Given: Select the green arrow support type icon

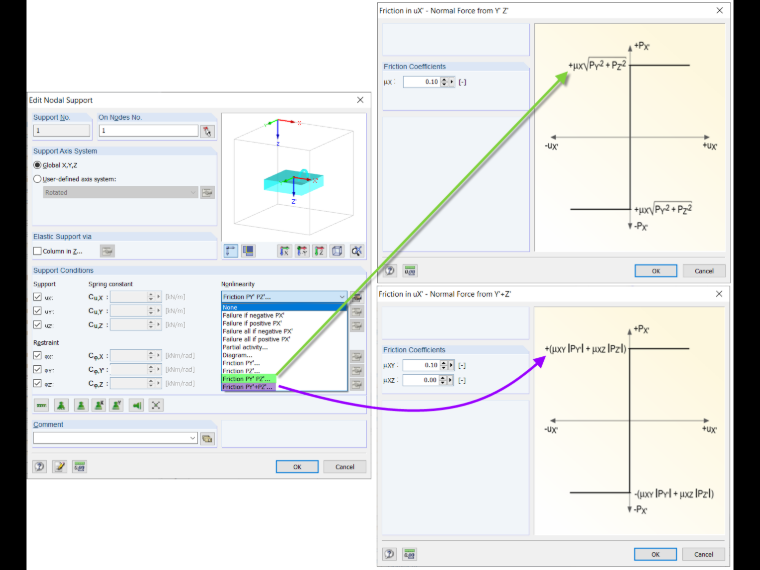Looking at the screenshot, I should pos(137,405).
